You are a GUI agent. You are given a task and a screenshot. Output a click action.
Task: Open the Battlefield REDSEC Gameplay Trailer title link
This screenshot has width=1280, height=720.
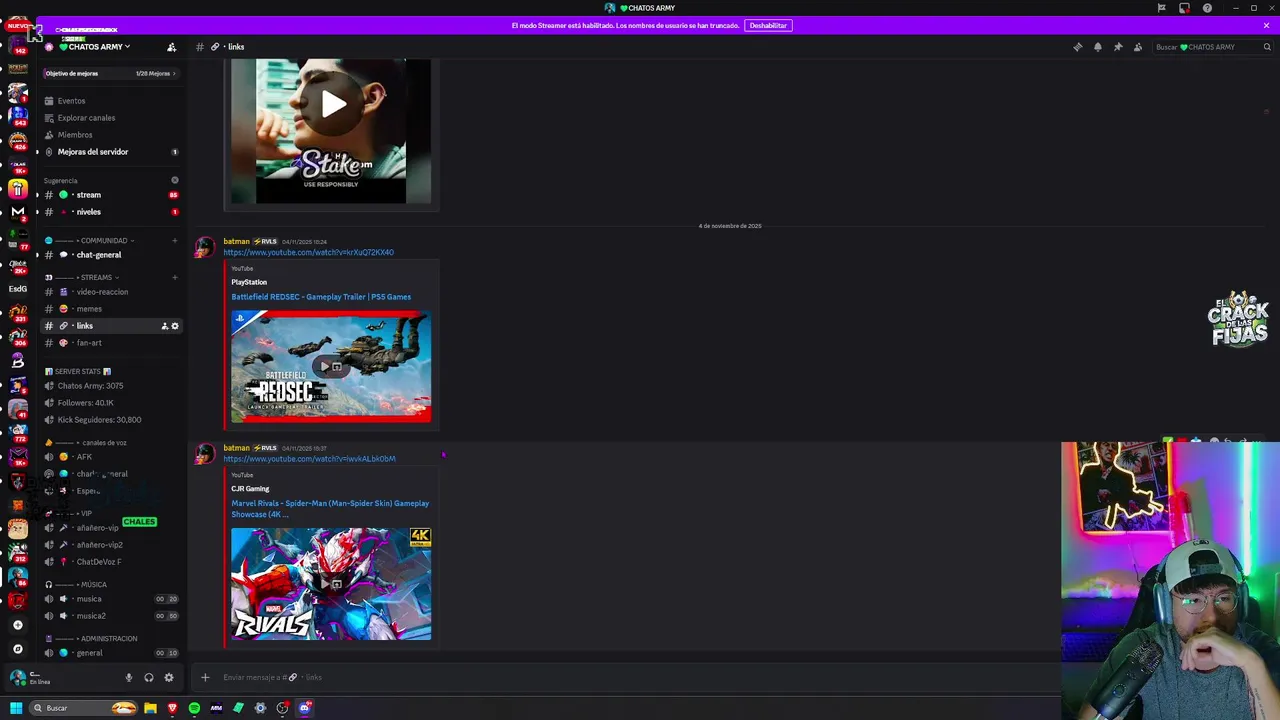pos(321,297)
